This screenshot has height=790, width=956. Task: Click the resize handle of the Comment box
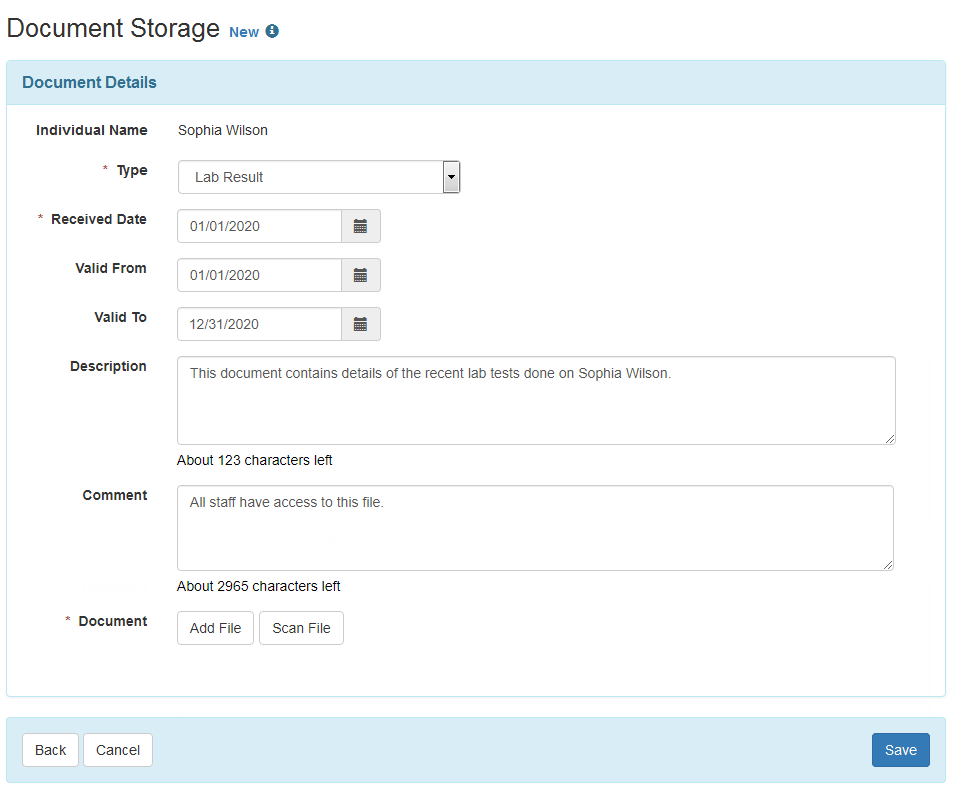tap(888, 563)
